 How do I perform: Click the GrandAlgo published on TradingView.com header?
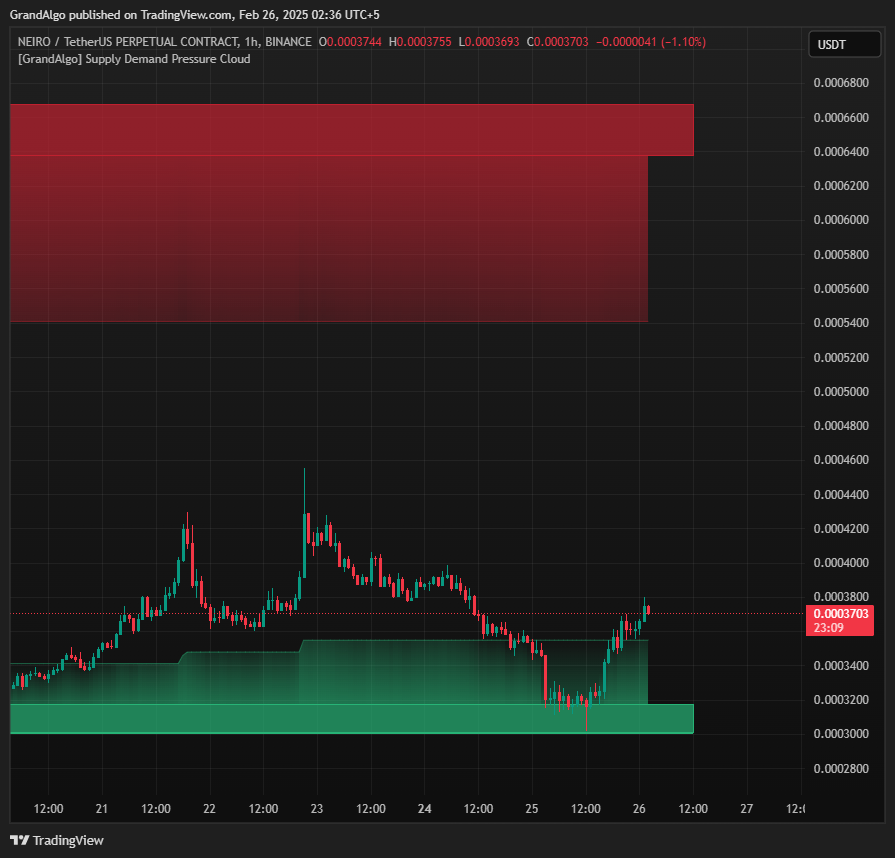195,15
